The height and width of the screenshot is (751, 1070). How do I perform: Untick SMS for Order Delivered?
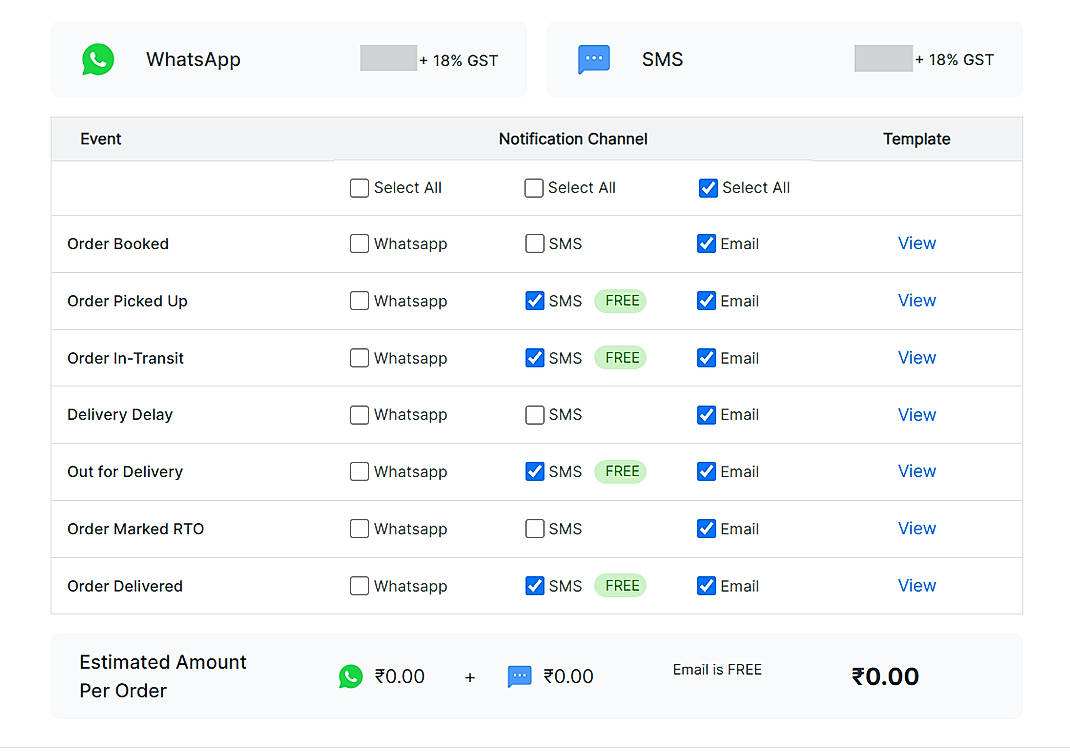[534, 586]
